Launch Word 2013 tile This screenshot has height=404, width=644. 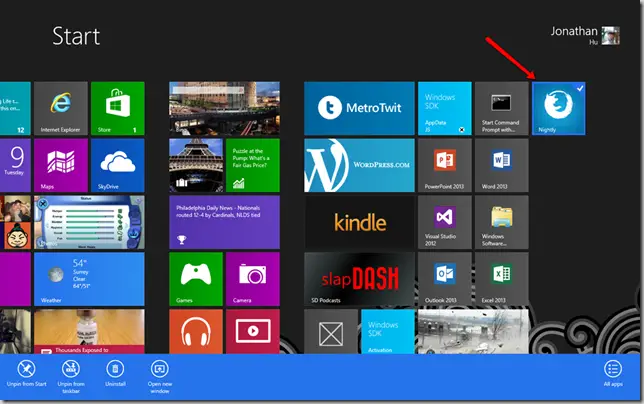pos(501,165)
